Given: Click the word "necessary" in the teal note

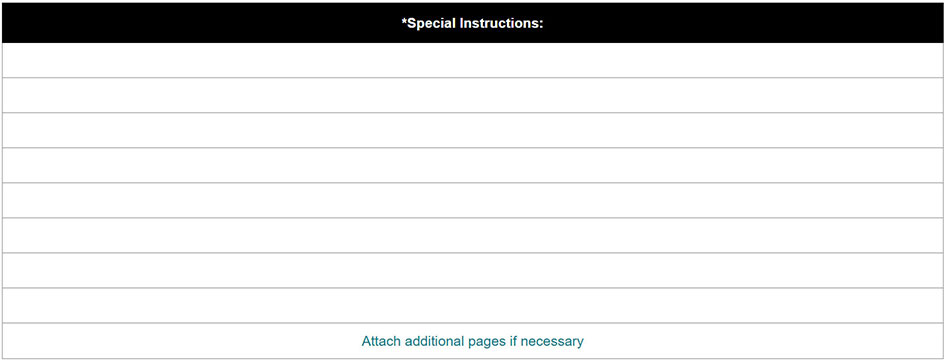Looking at the screenshot, I should click(x=552, y=342).
